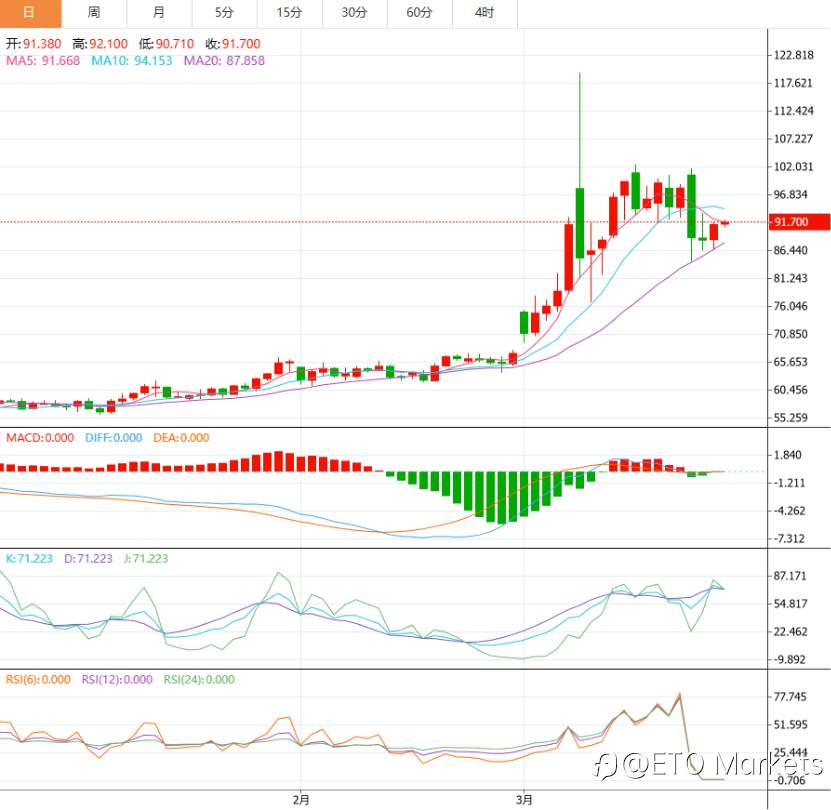Open the 60分 timeframe tab

click(420, 13)
